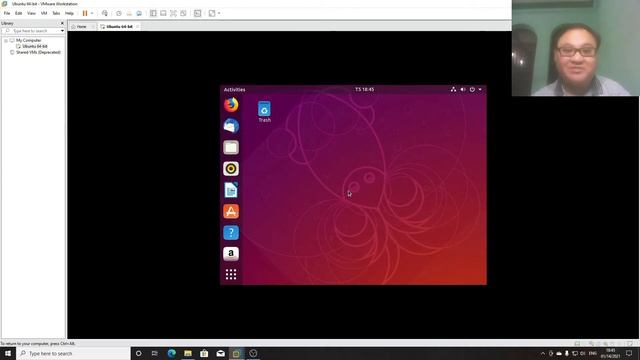The width and height of the screenshot is (640, 360).
Task: Open the File menu
Action: (x=7, y=13)
